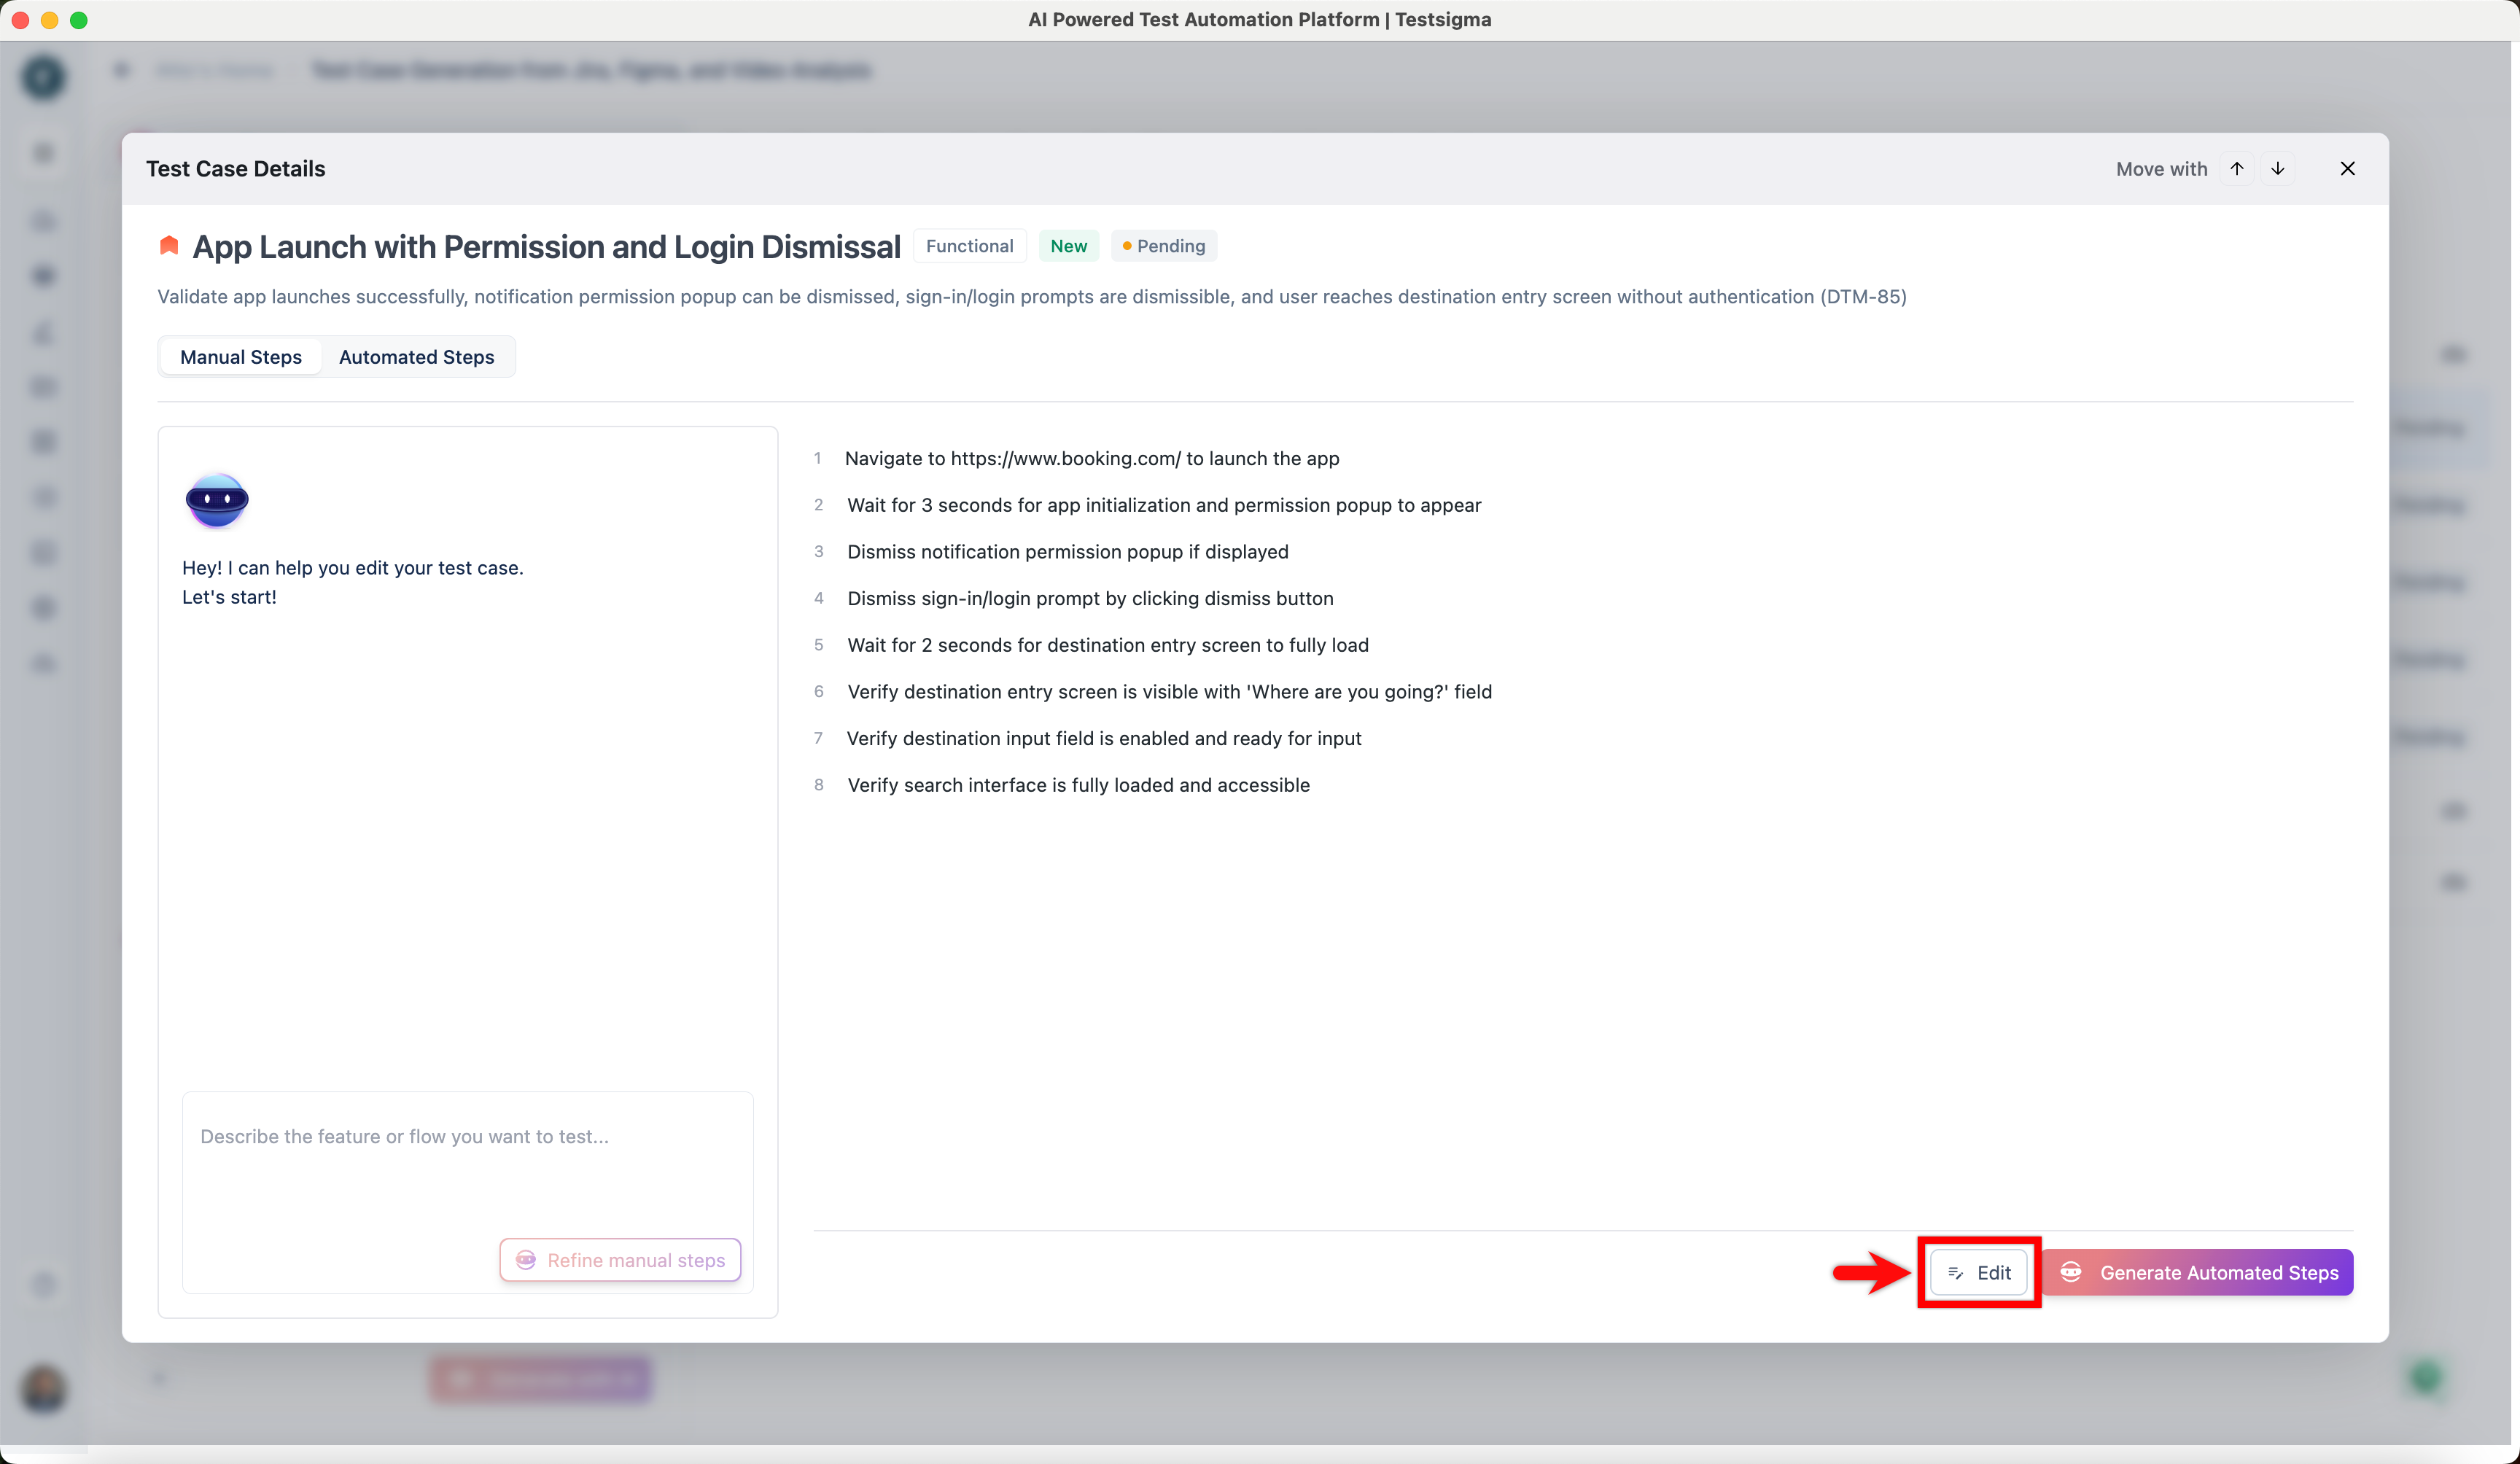Click the down arrow next to Move with
2520x1464 pixels.
[x=2277, y=168]
